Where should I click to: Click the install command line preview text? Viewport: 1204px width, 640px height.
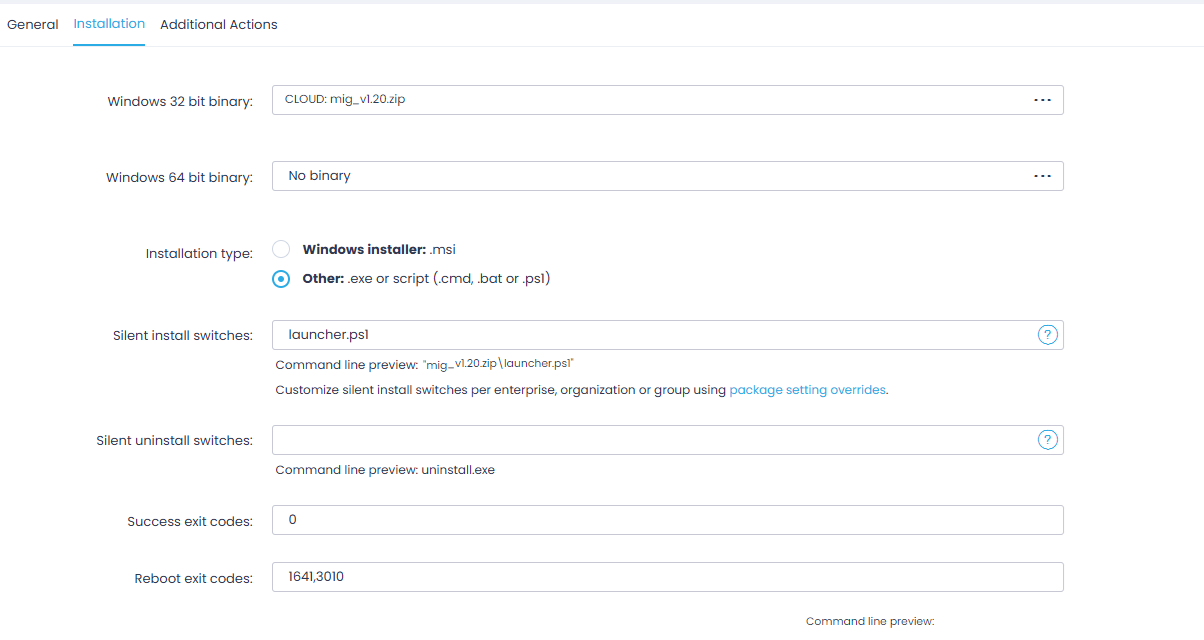pyautogui.click(x=425, y=364)
